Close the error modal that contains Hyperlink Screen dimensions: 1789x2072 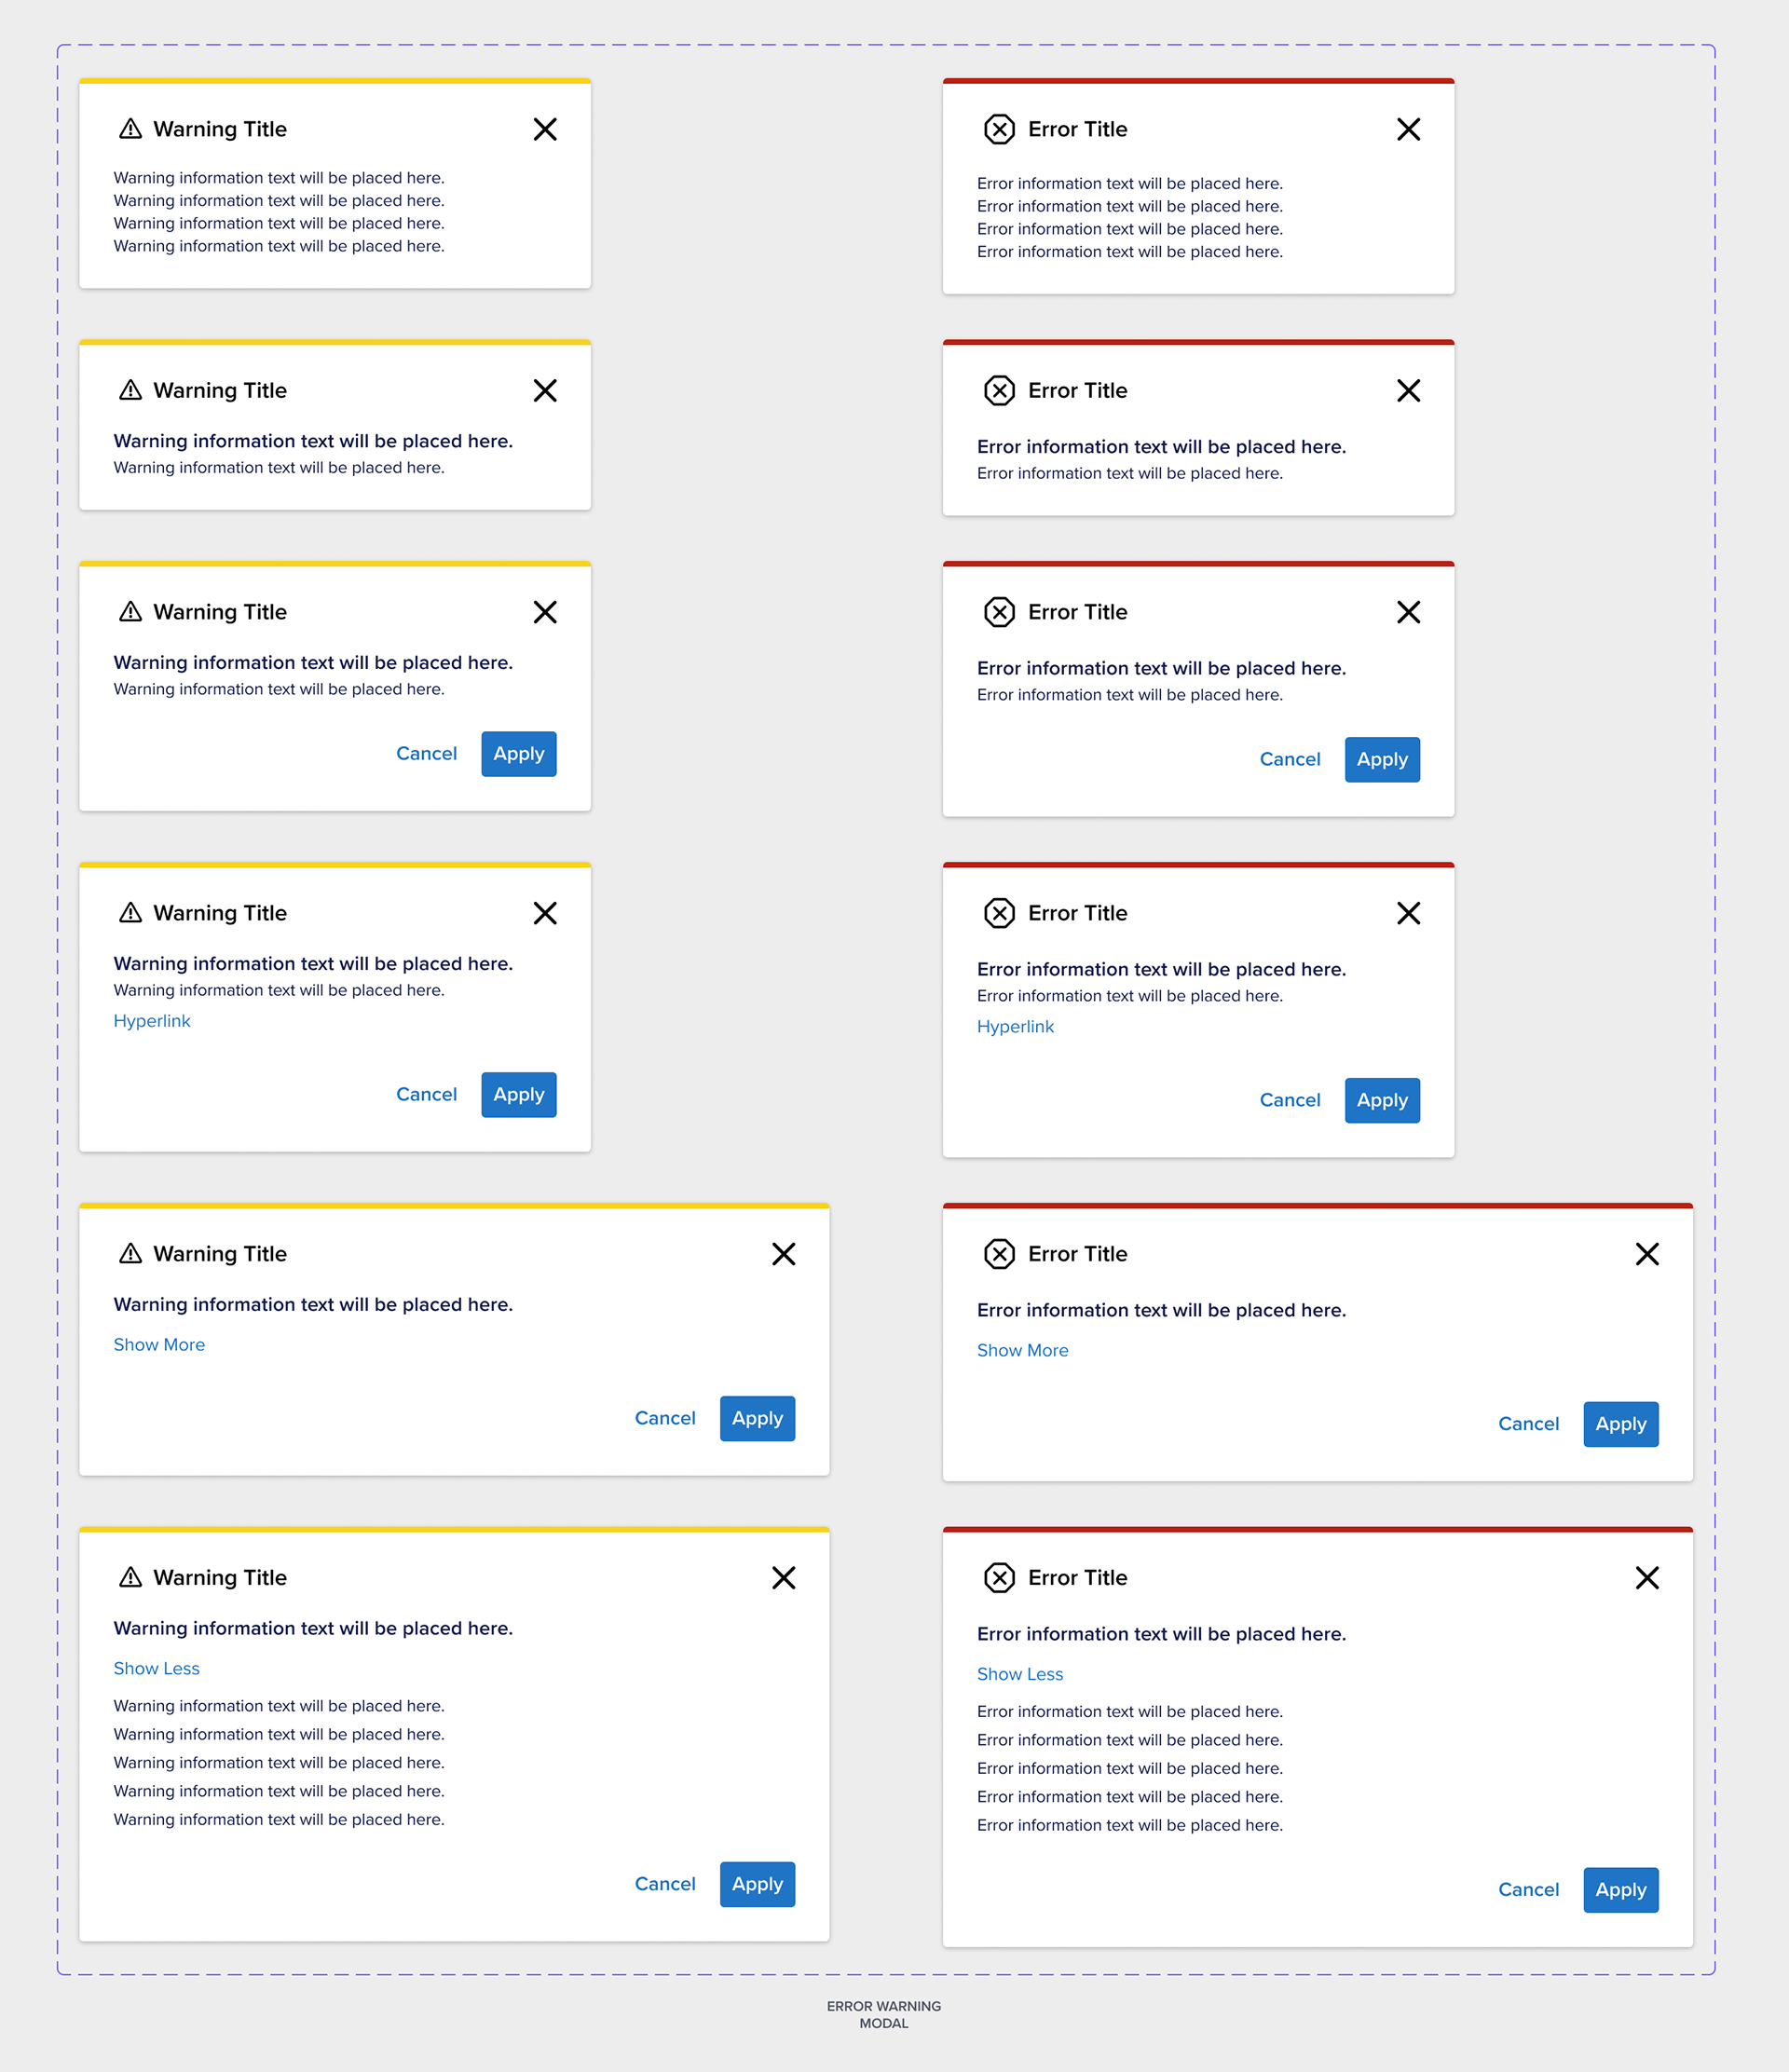click(x=1408, y=913)
